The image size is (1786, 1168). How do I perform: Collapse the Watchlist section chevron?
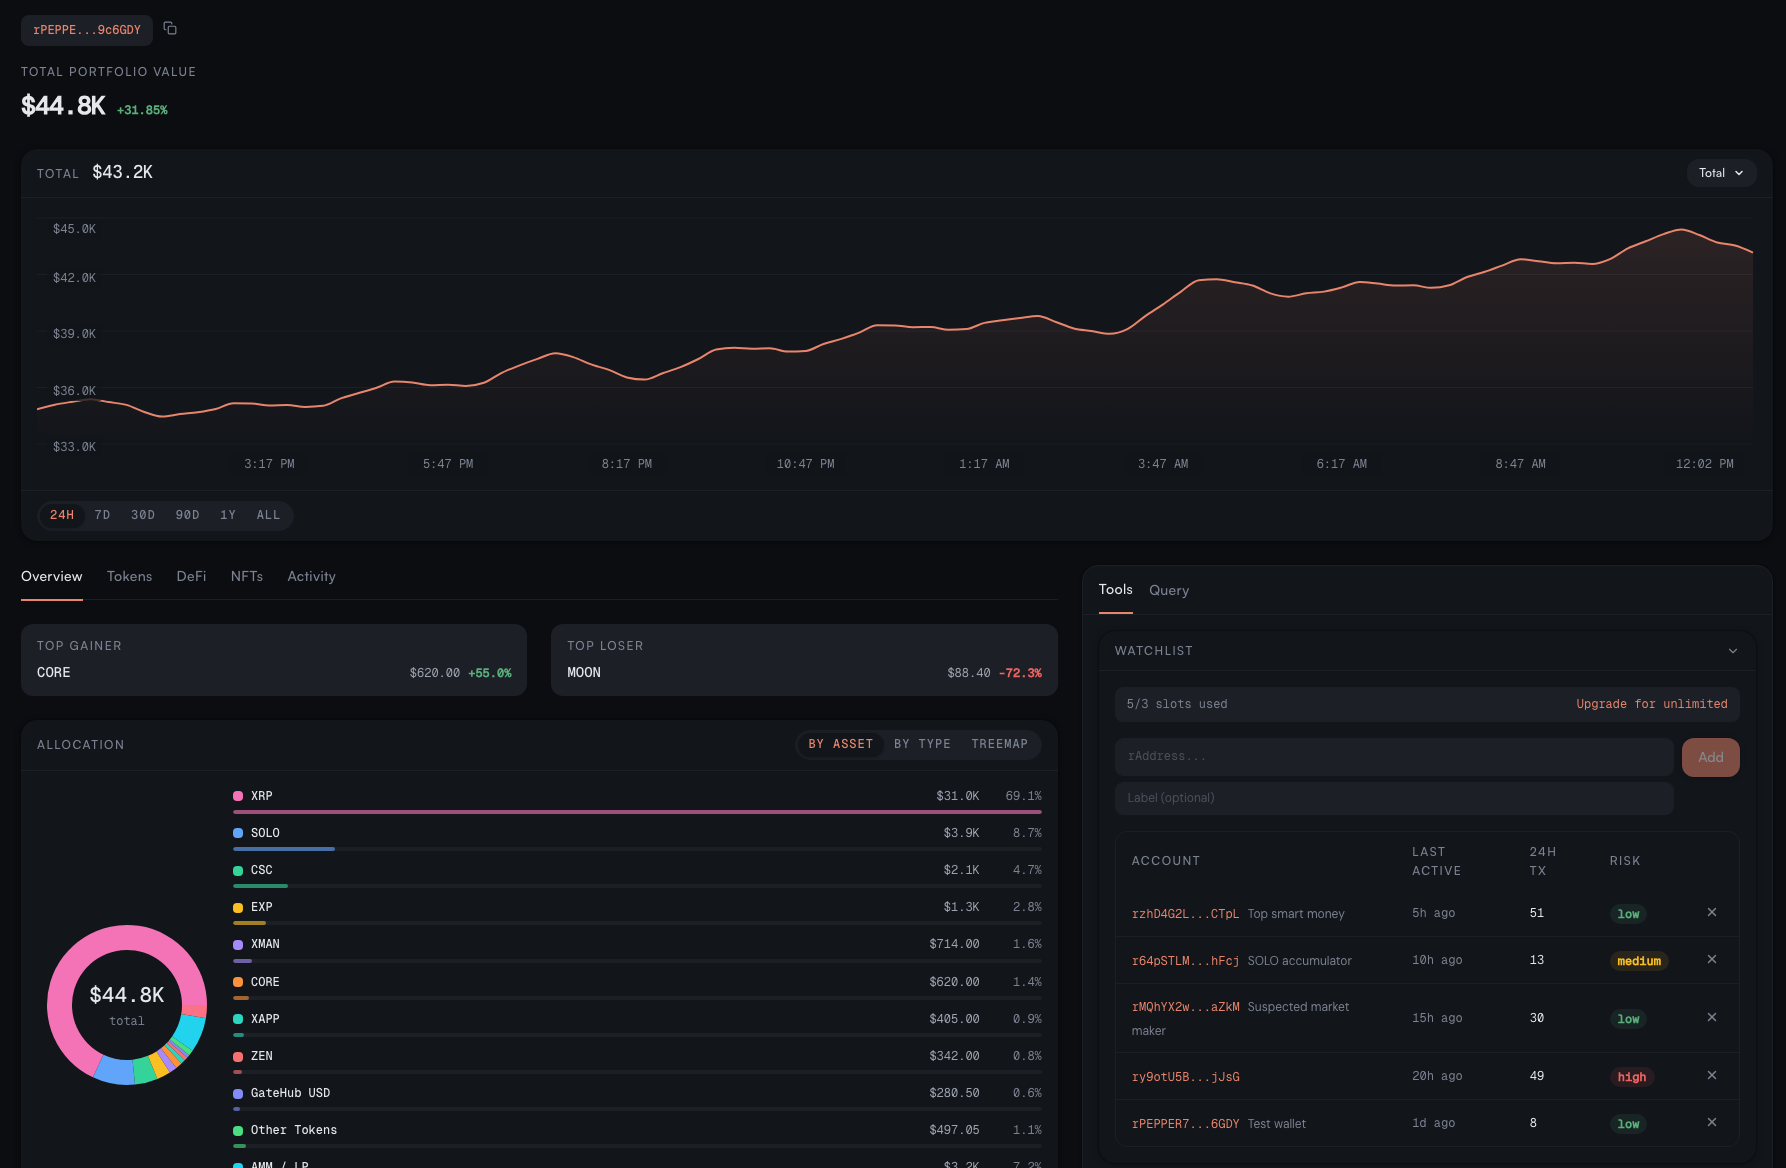(1733, 651)
